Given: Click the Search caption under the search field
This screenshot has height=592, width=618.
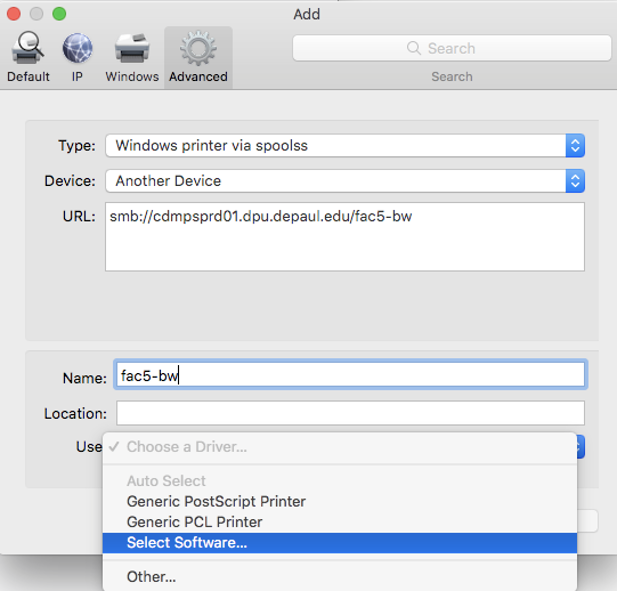Looking at the screenshot, I should (452, 76).
